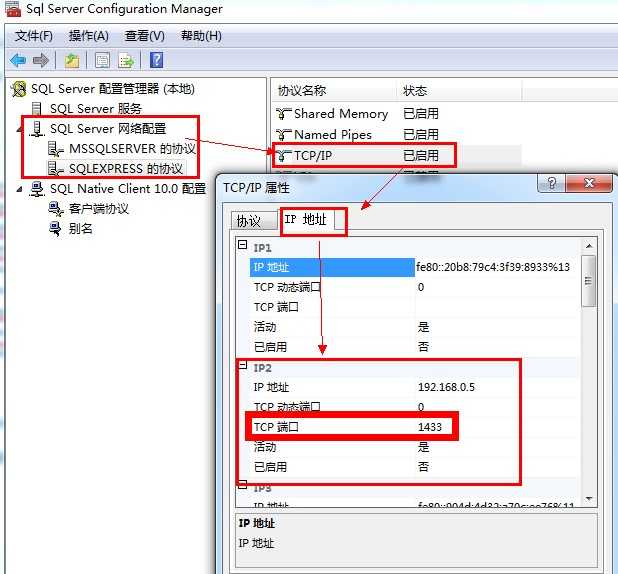Click the SQL Server 服务 icon
The image size is (618, 574).
(37, 109)
